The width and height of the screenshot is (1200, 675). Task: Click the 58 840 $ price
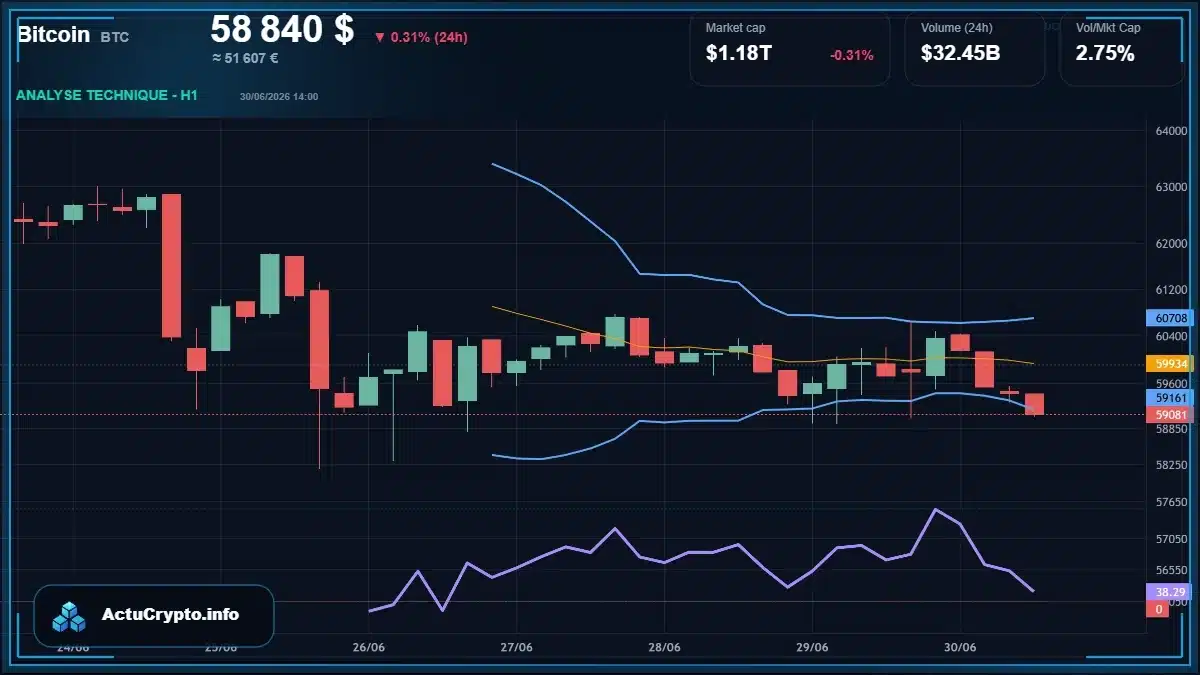click(282, 30)
